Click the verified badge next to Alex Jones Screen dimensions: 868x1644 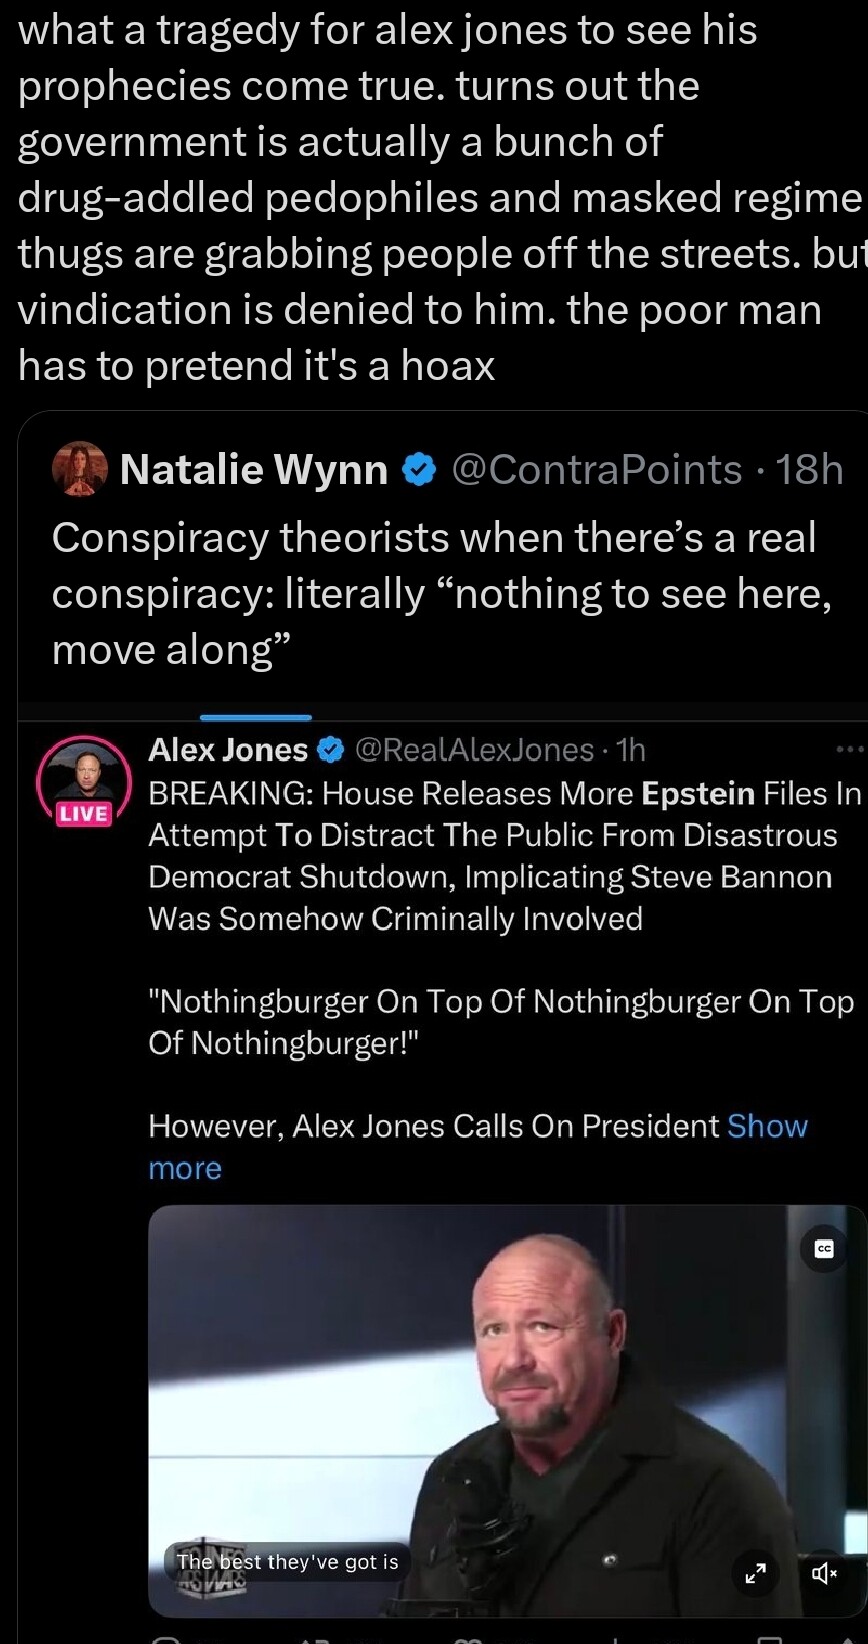pyautogui.click(x=331, y=750)
